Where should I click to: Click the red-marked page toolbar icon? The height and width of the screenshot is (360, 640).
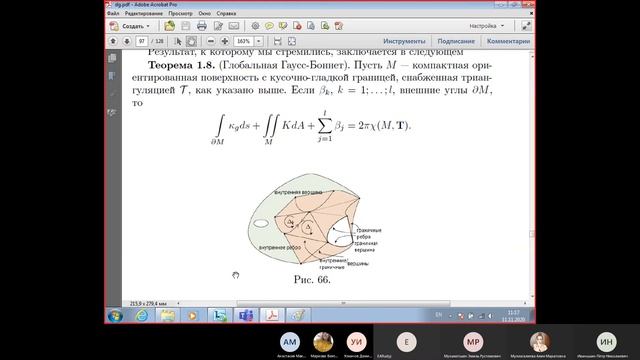pyautogui.click(x=297, y=26)
